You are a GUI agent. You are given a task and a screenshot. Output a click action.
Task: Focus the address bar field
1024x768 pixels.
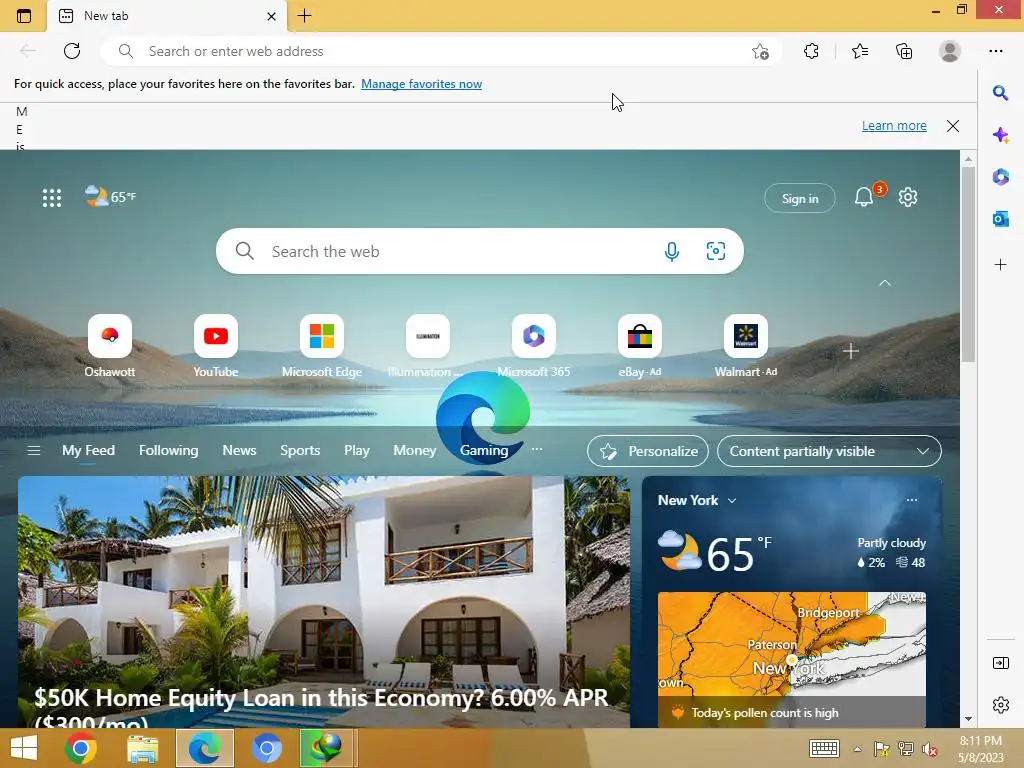pyautogui.click(x=441, y=51)
